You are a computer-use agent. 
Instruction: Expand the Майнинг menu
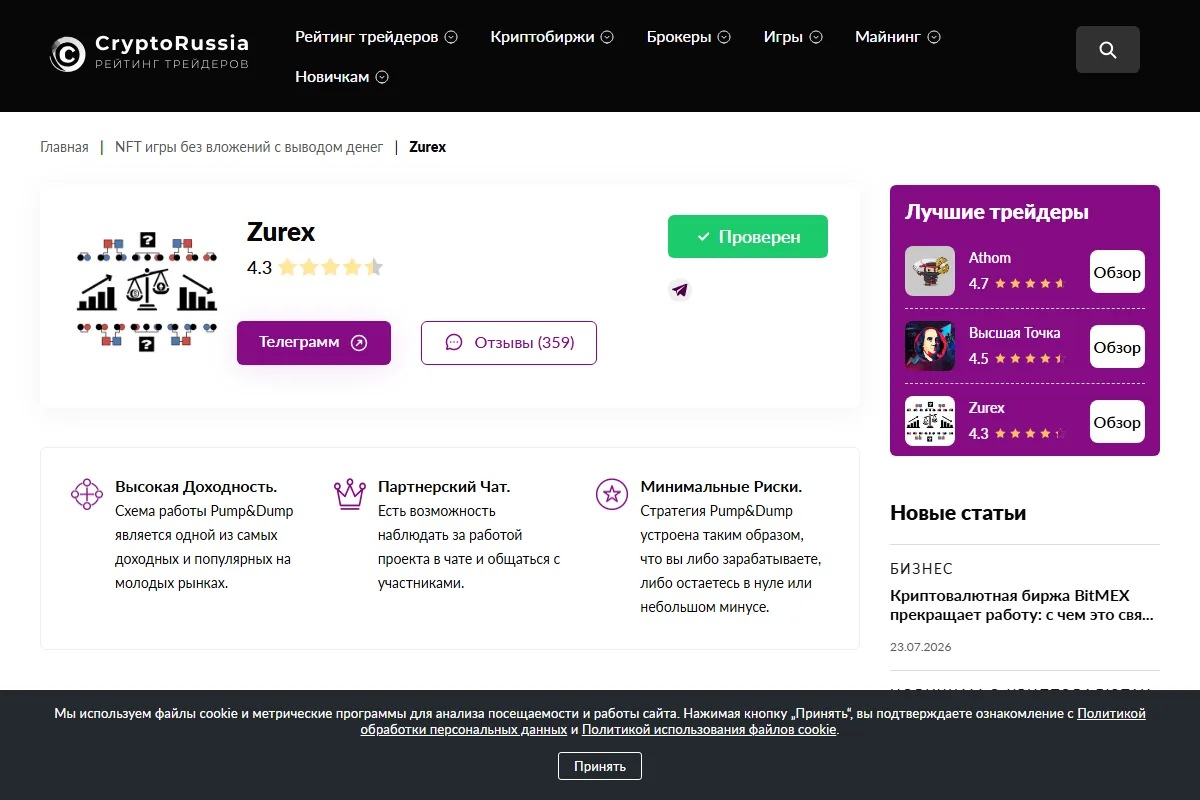tap(898, 37)
